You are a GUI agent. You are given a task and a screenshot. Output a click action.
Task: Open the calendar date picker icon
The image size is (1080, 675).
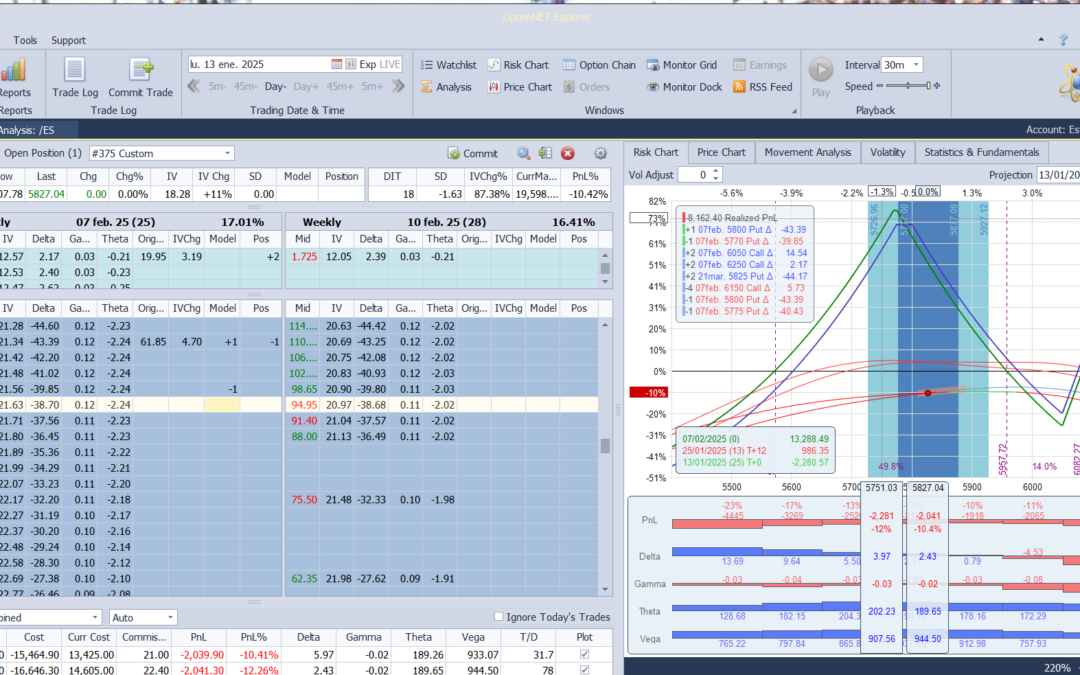click(x=336, y=64)
